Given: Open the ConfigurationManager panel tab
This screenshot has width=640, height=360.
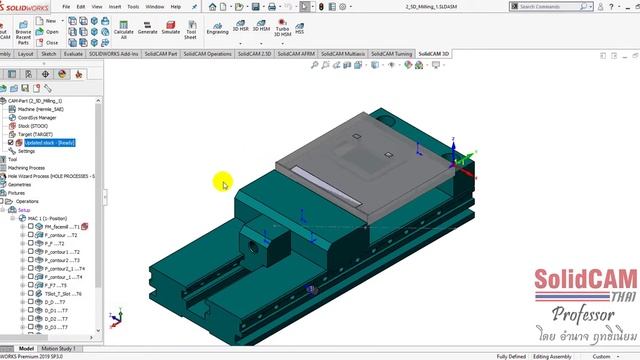Looking at the screenshot, I should pos(29,74).
